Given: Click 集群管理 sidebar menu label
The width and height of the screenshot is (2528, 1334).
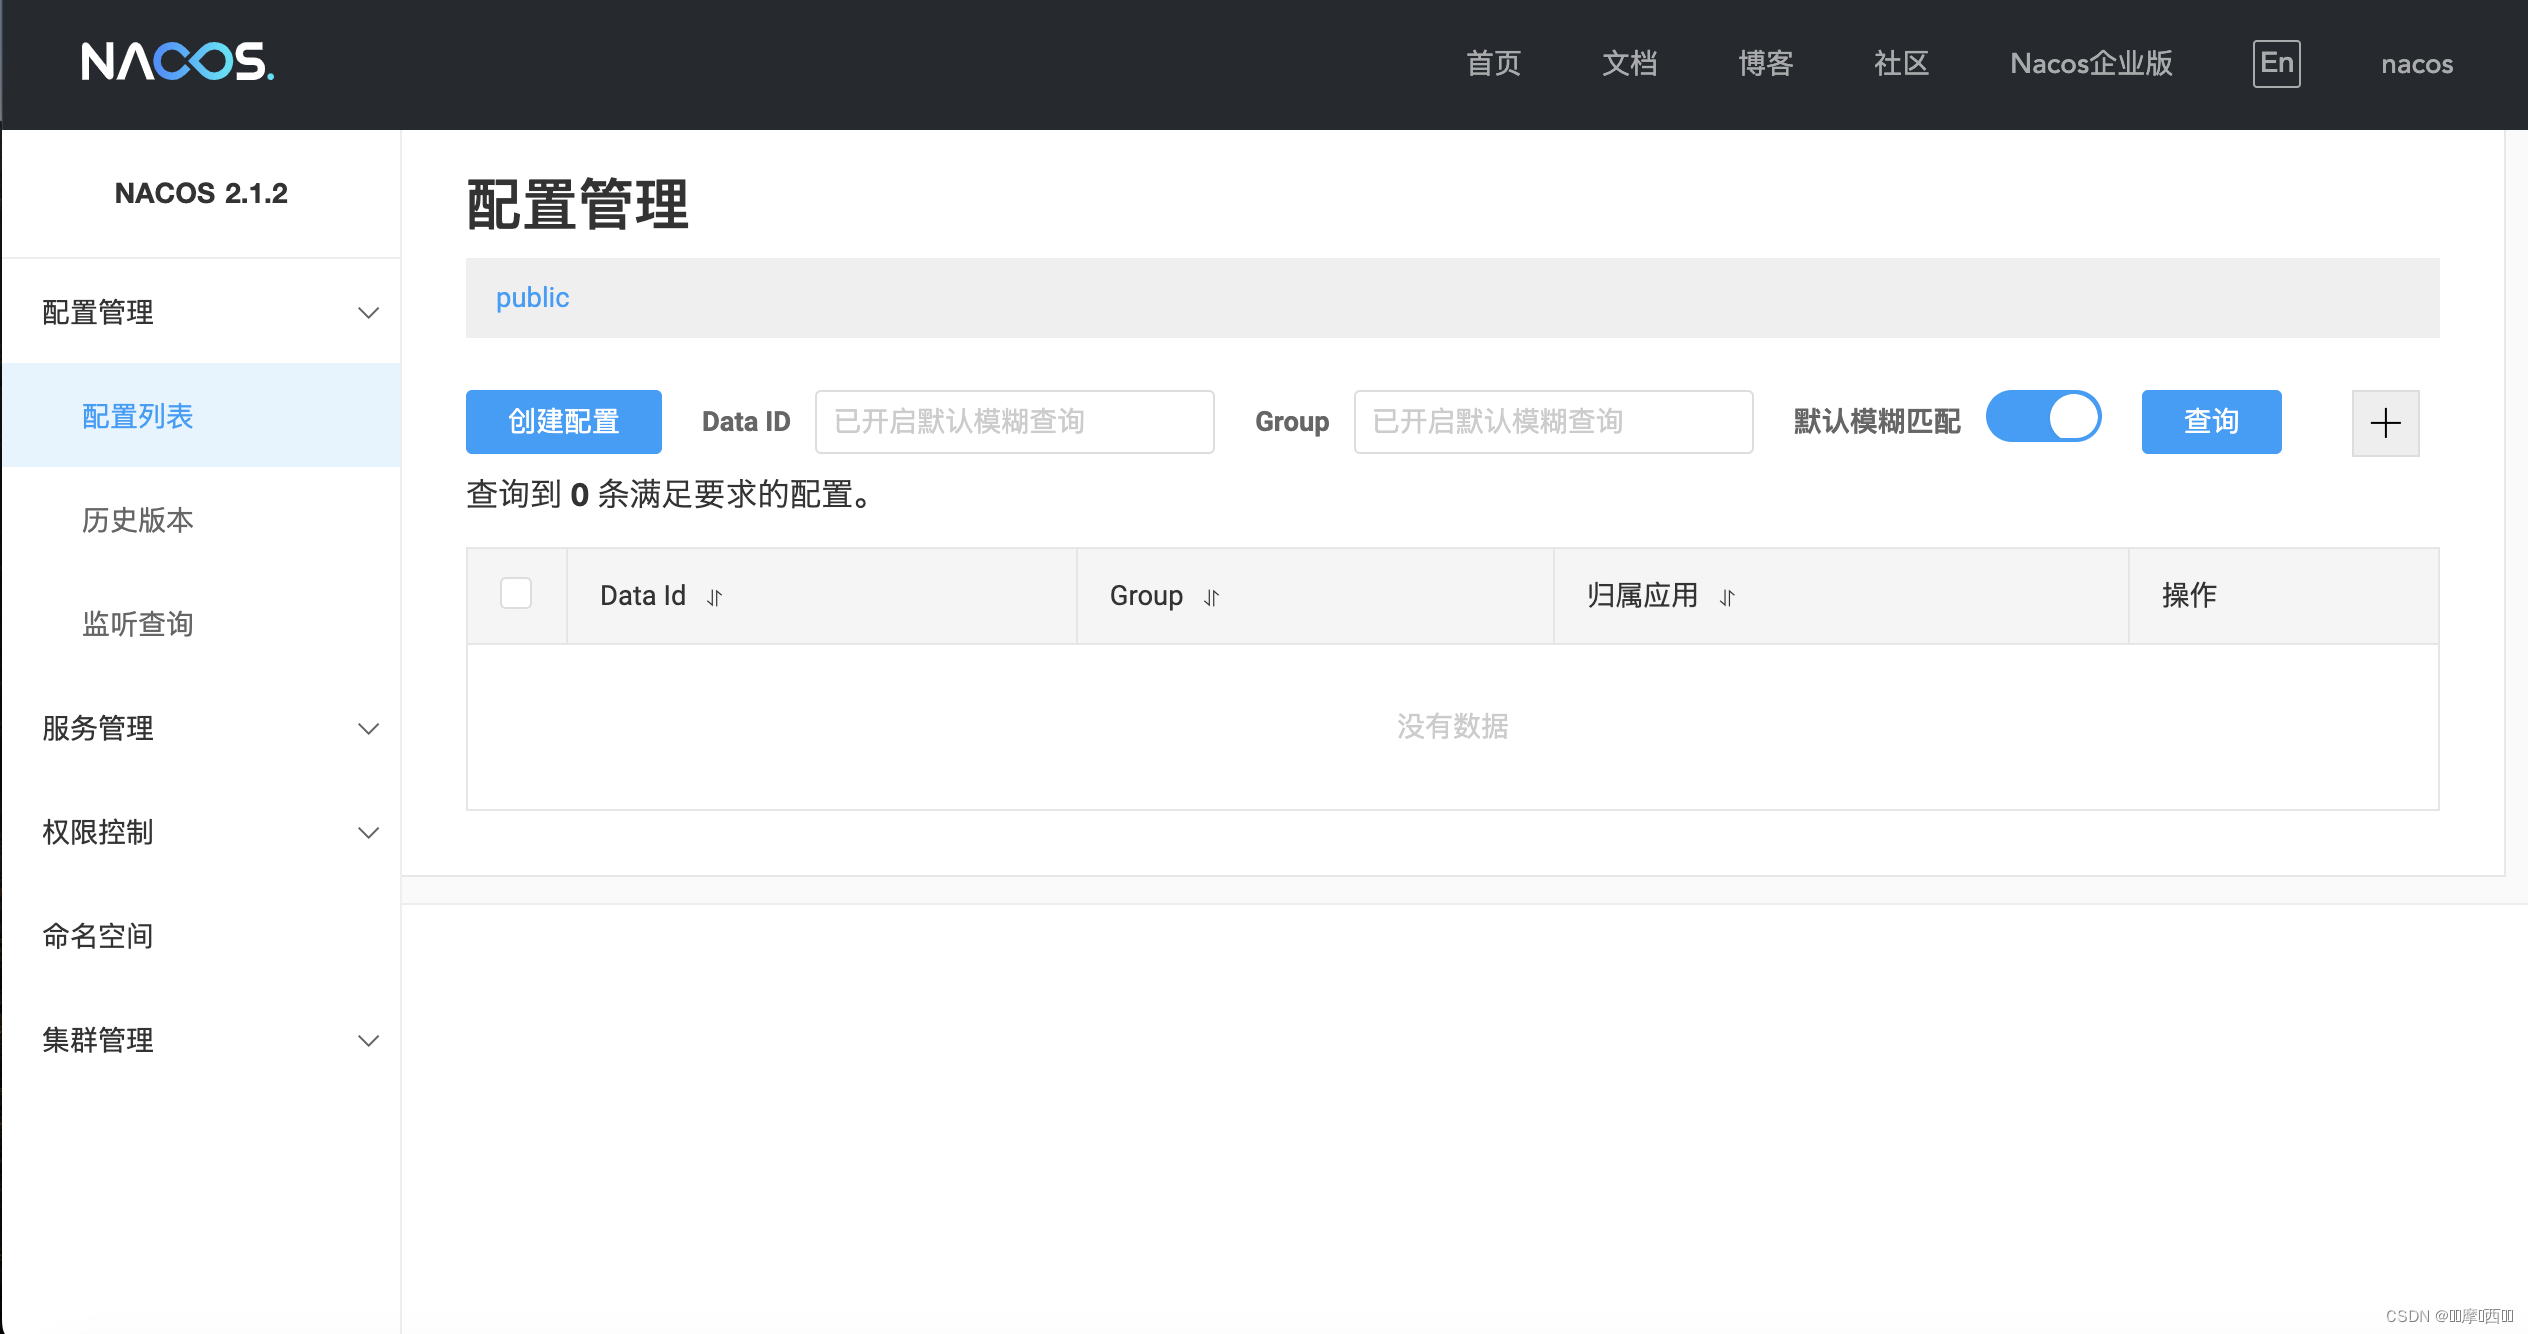Looking at the screenshot, I should [98, 1040].
